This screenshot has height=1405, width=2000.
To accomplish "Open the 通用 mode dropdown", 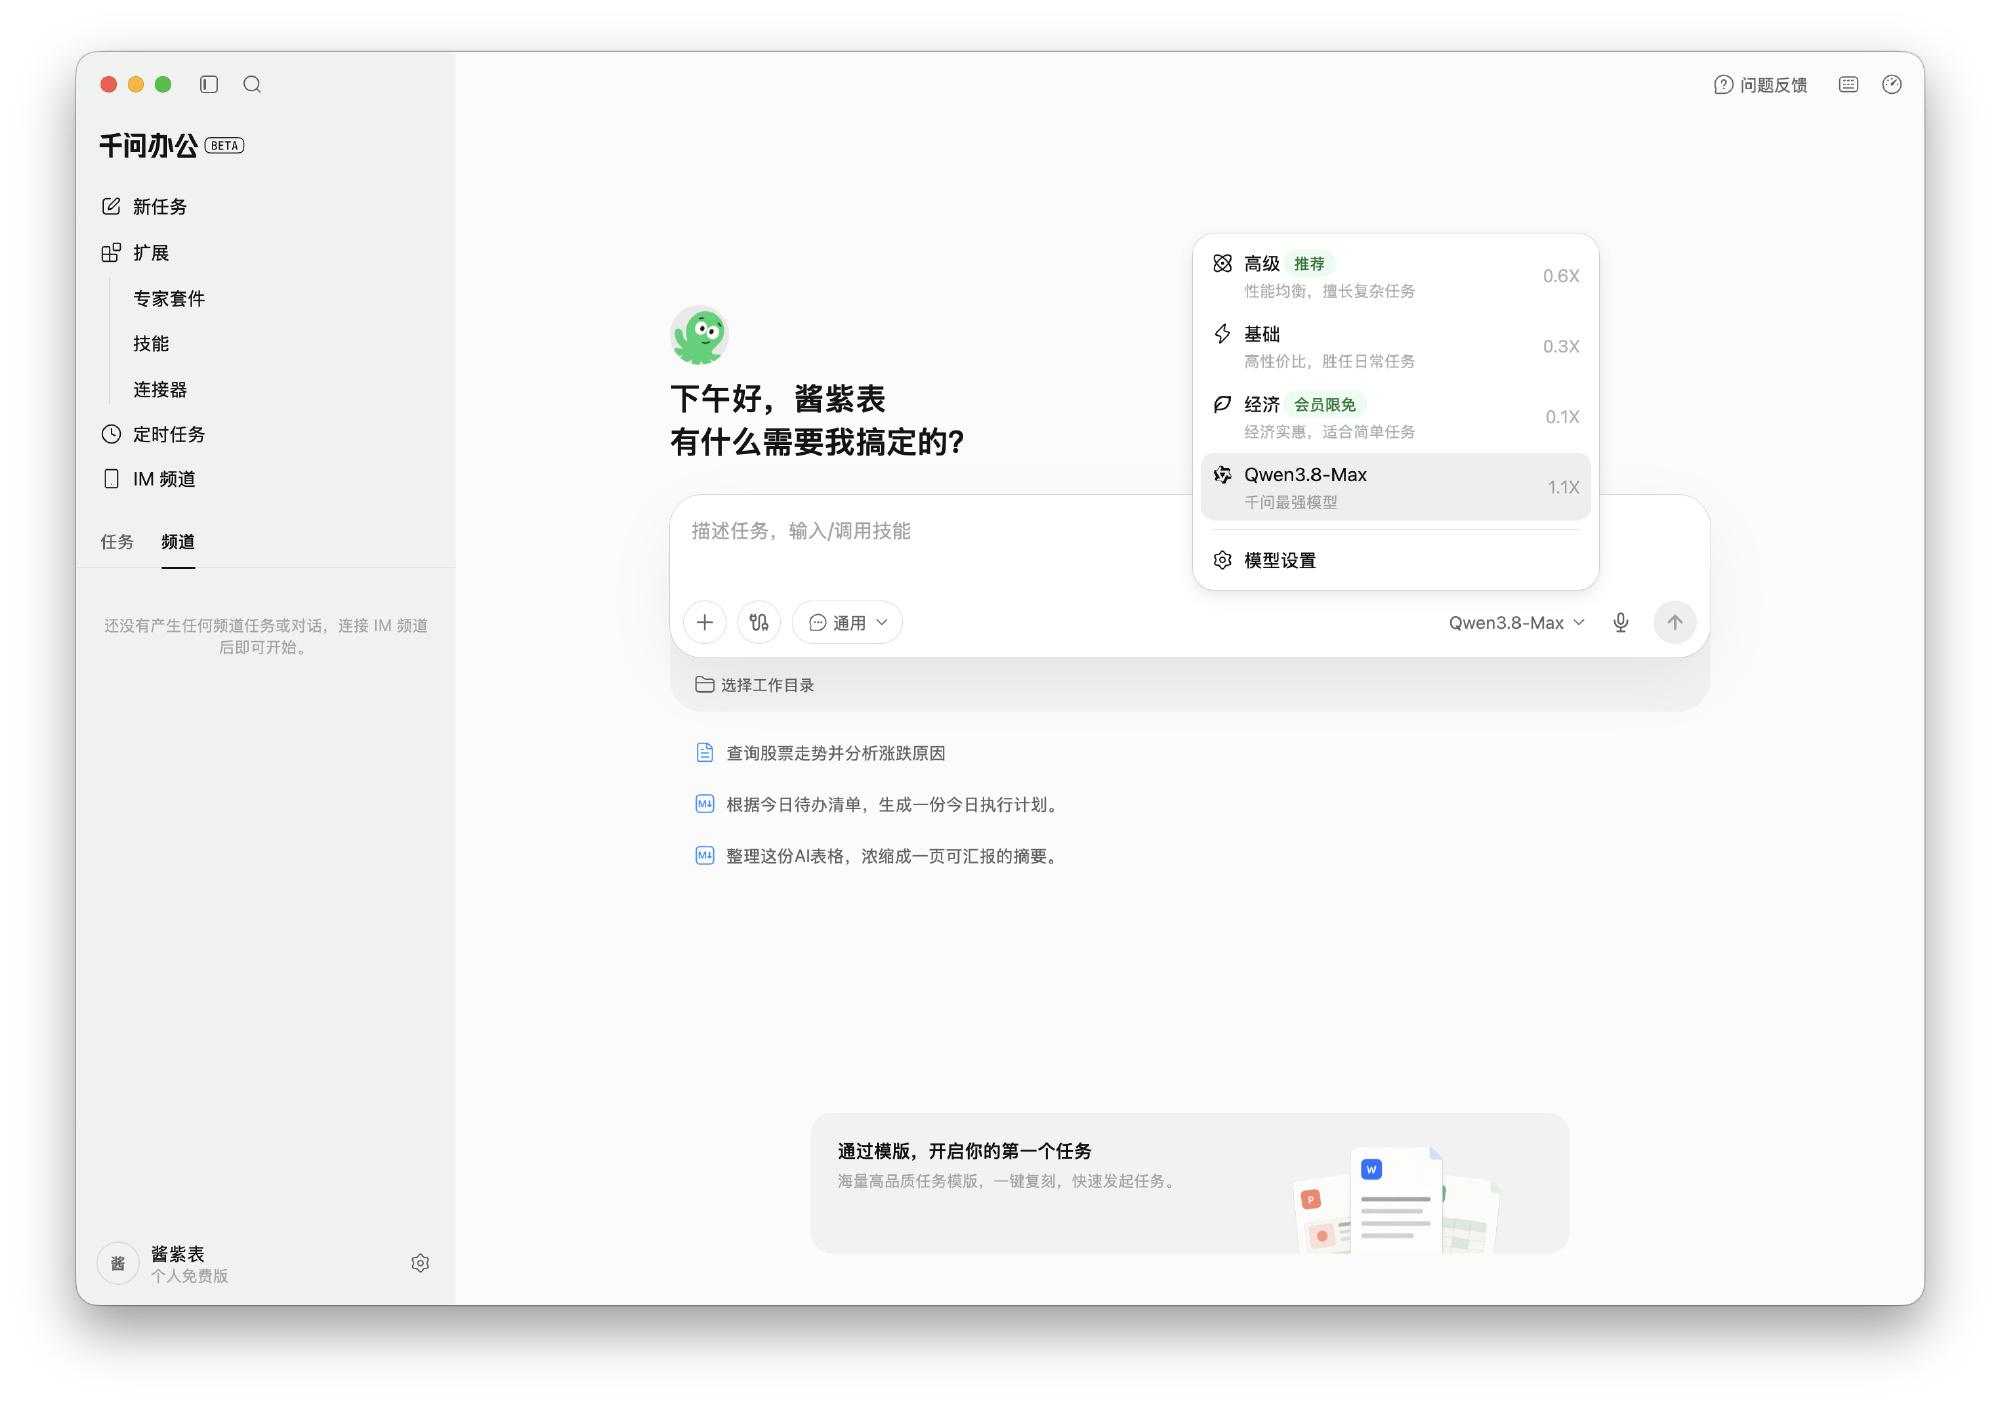I will [x=847, y=622].
